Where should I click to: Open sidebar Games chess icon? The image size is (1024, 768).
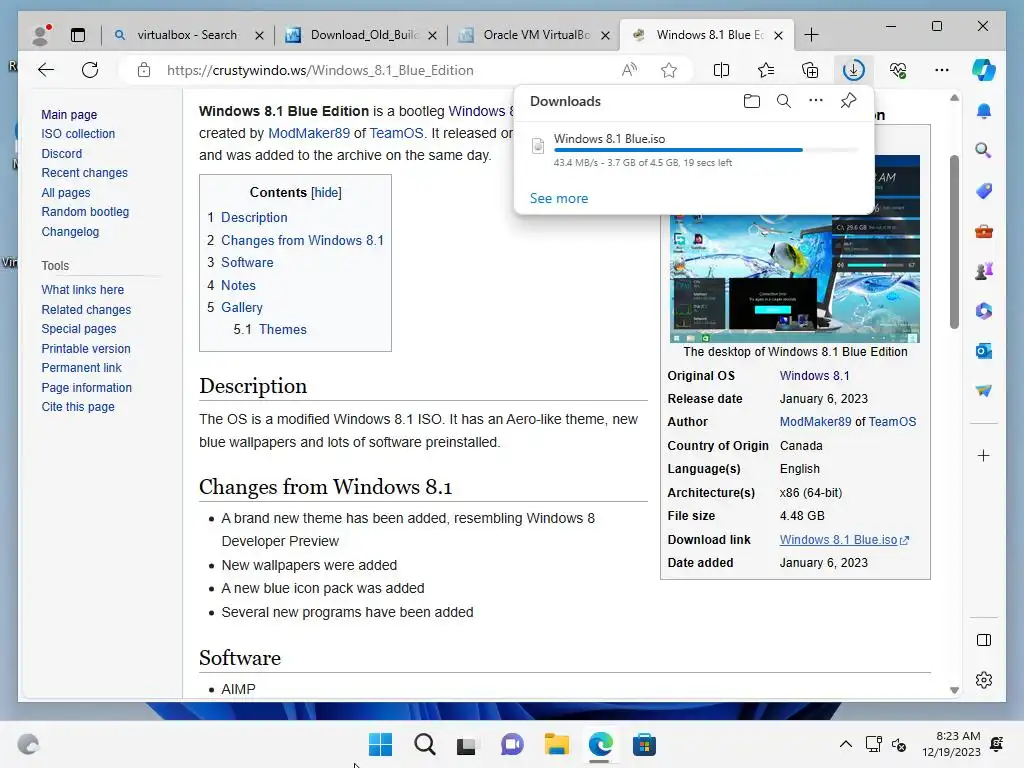(984, 270)
